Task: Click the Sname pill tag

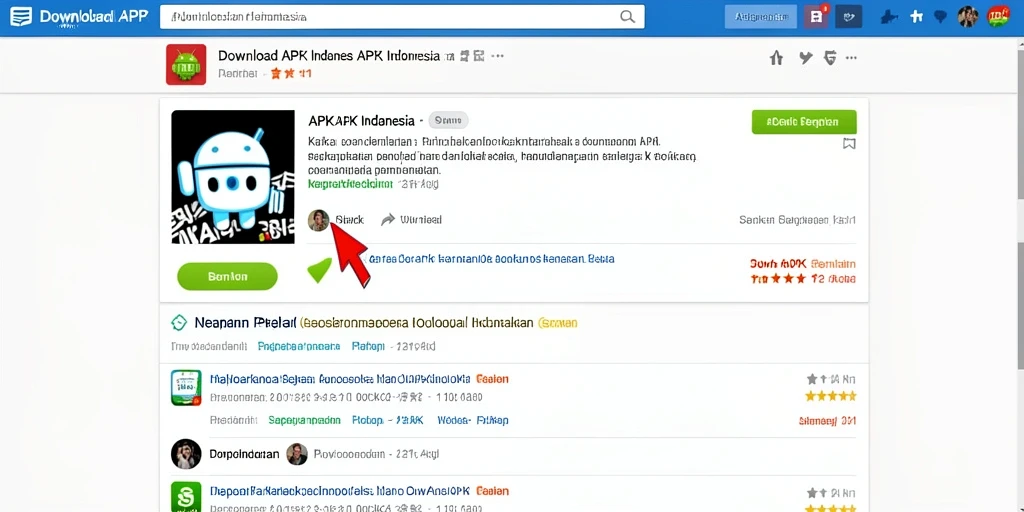Action: tap(448, 120)
